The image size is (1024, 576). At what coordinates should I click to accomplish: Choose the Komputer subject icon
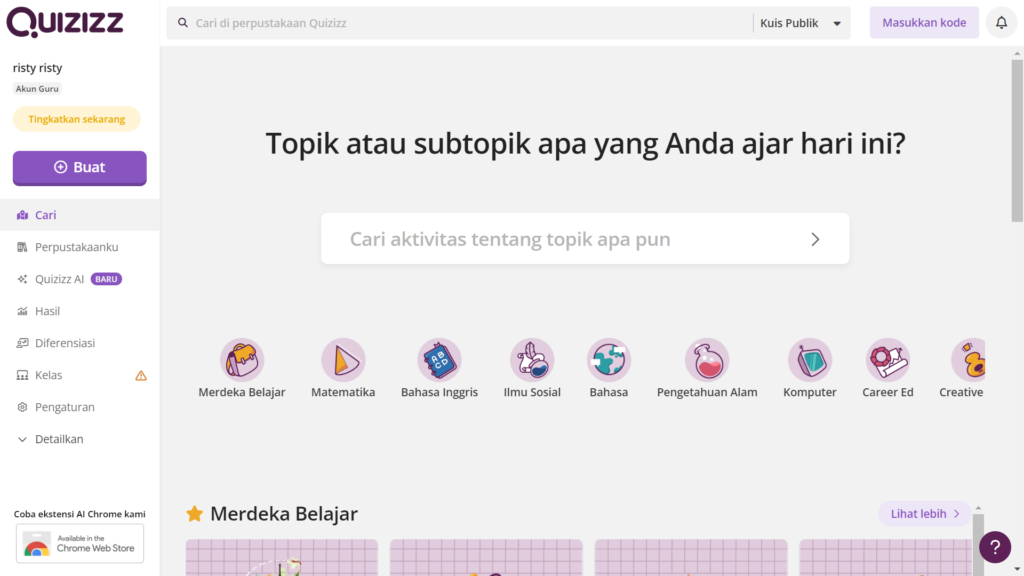click(810, 360)
